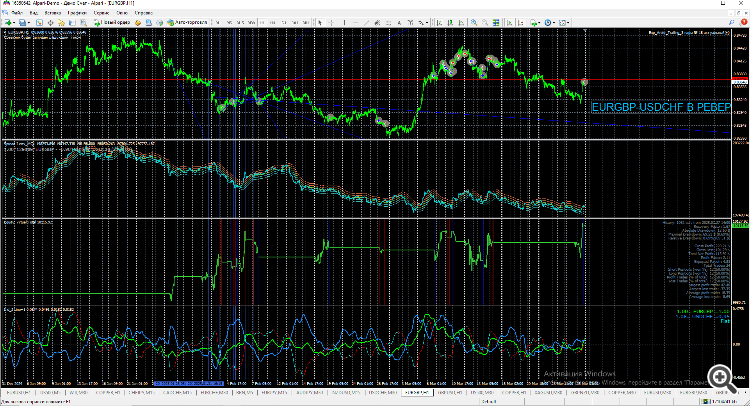This screenshot has height=406, width=750.
Task: Select the Trendline drawing tool
Action: point(366,22)
